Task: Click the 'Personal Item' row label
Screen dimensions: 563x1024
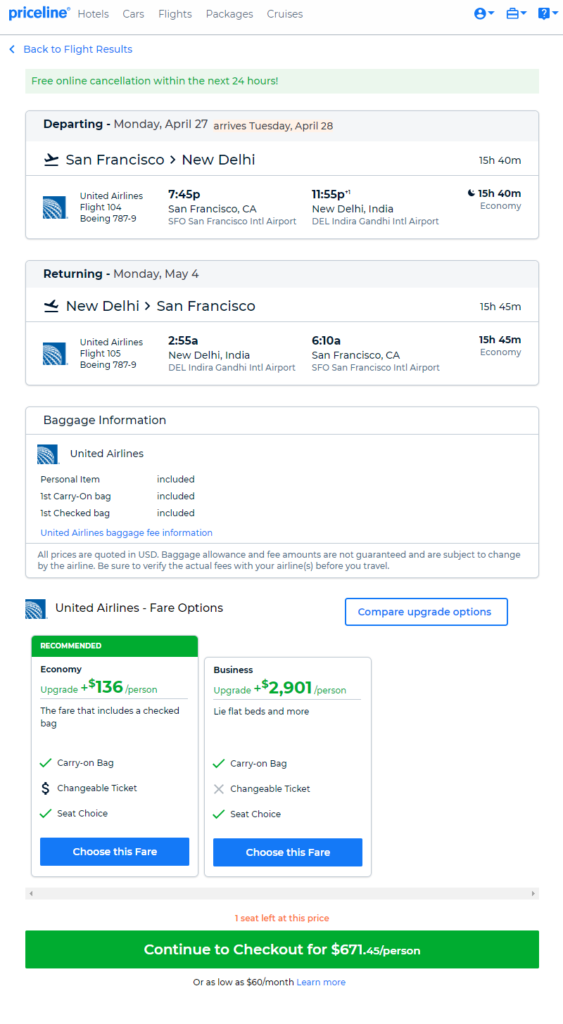Action: click(x=70, y=479)
